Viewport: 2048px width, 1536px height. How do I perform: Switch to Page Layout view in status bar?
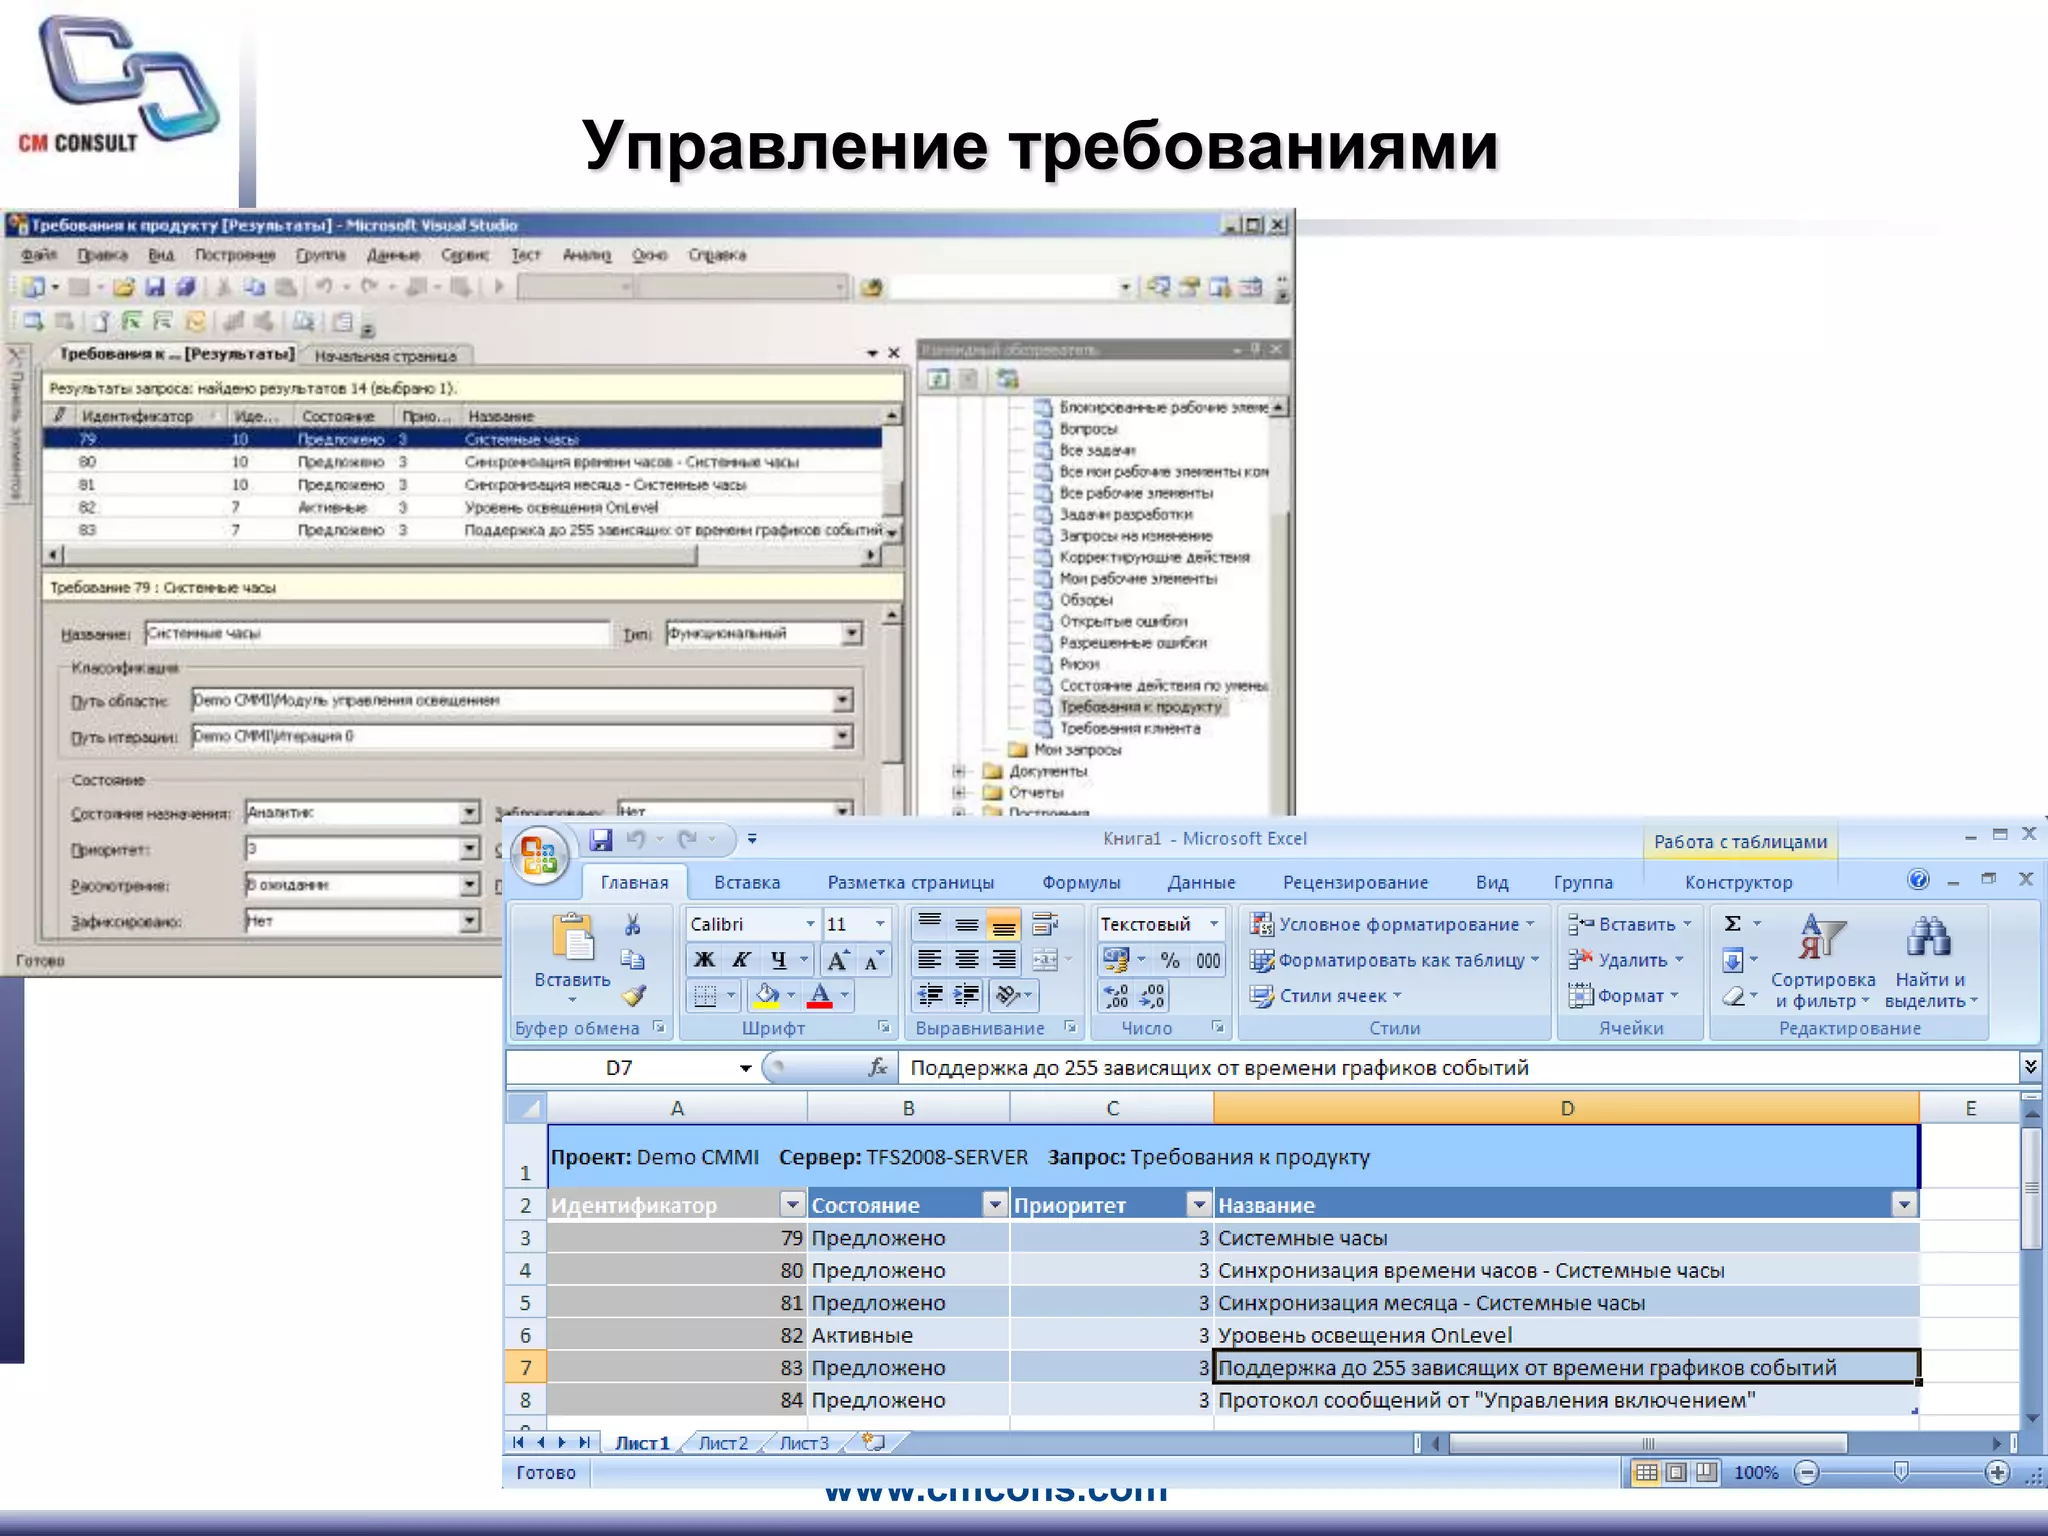pos(1677,1472)
